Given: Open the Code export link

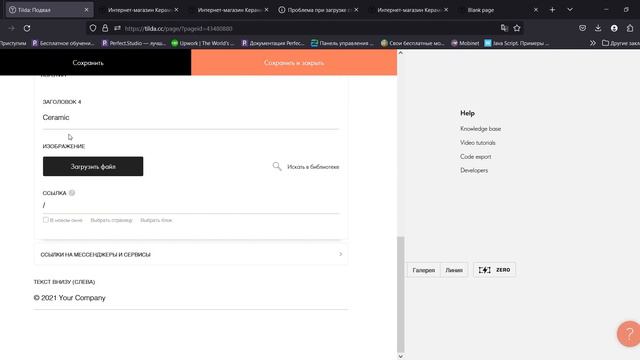Looking at the screenshot, I should point(476,156).
